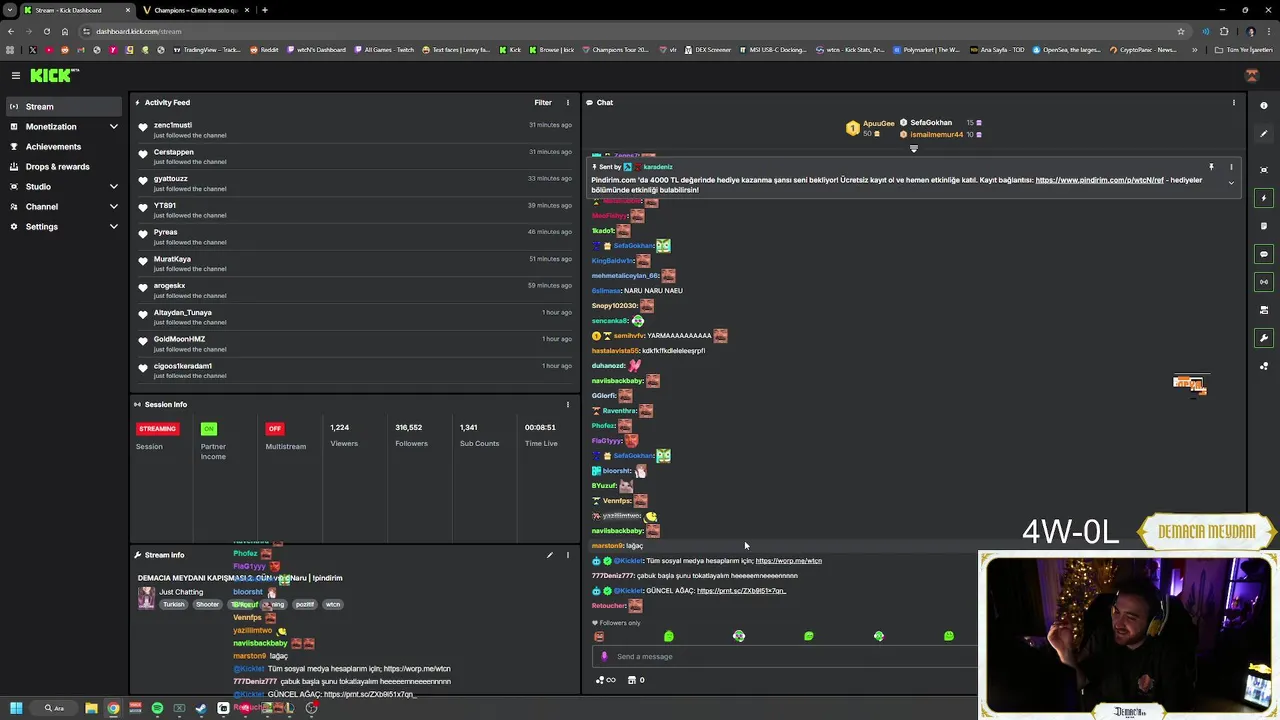Collapse the pinned message with its chevron
The height and width of the screenshot is (720, 1280).
pos(1231,183)
